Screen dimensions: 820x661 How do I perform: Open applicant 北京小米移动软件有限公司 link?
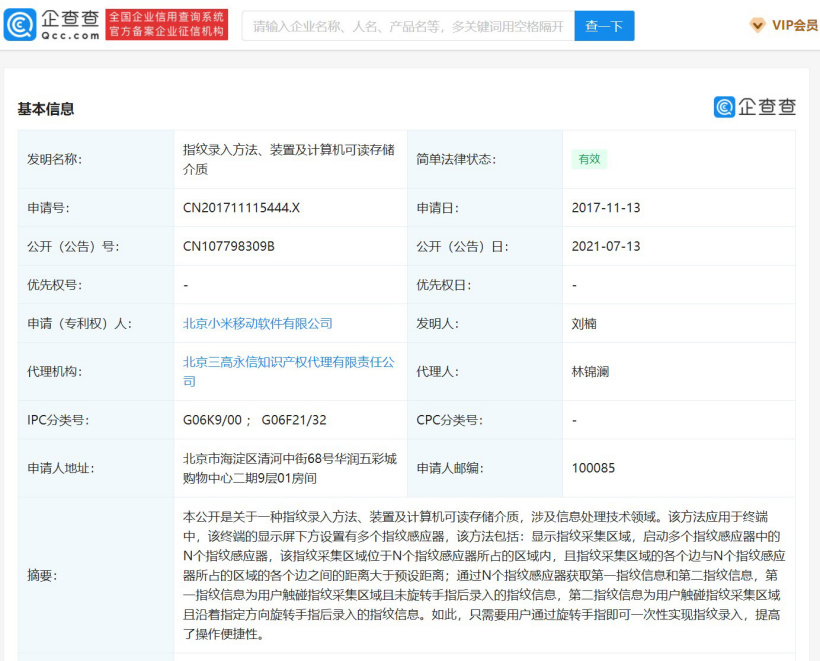point(258,323)
